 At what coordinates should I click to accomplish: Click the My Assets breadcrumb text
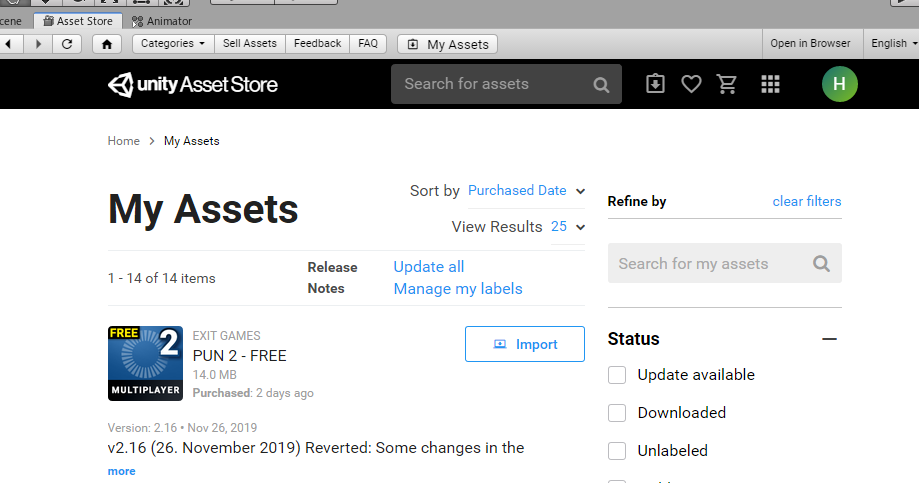click(x=192, y=141)
